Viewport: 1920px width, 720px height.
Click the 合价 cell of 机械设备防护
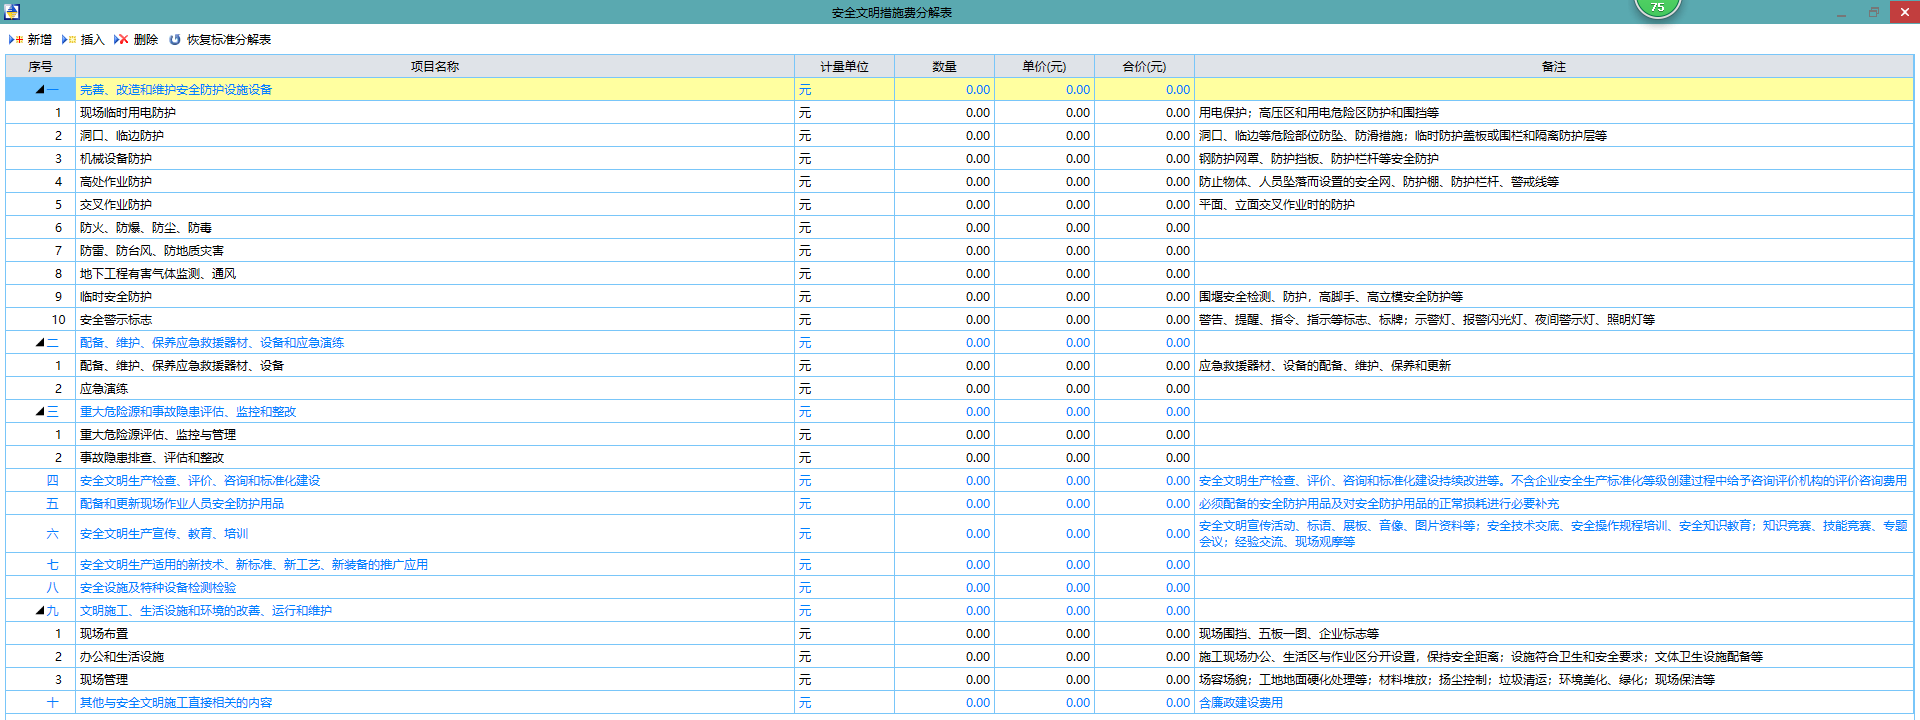coord(1144,158)
